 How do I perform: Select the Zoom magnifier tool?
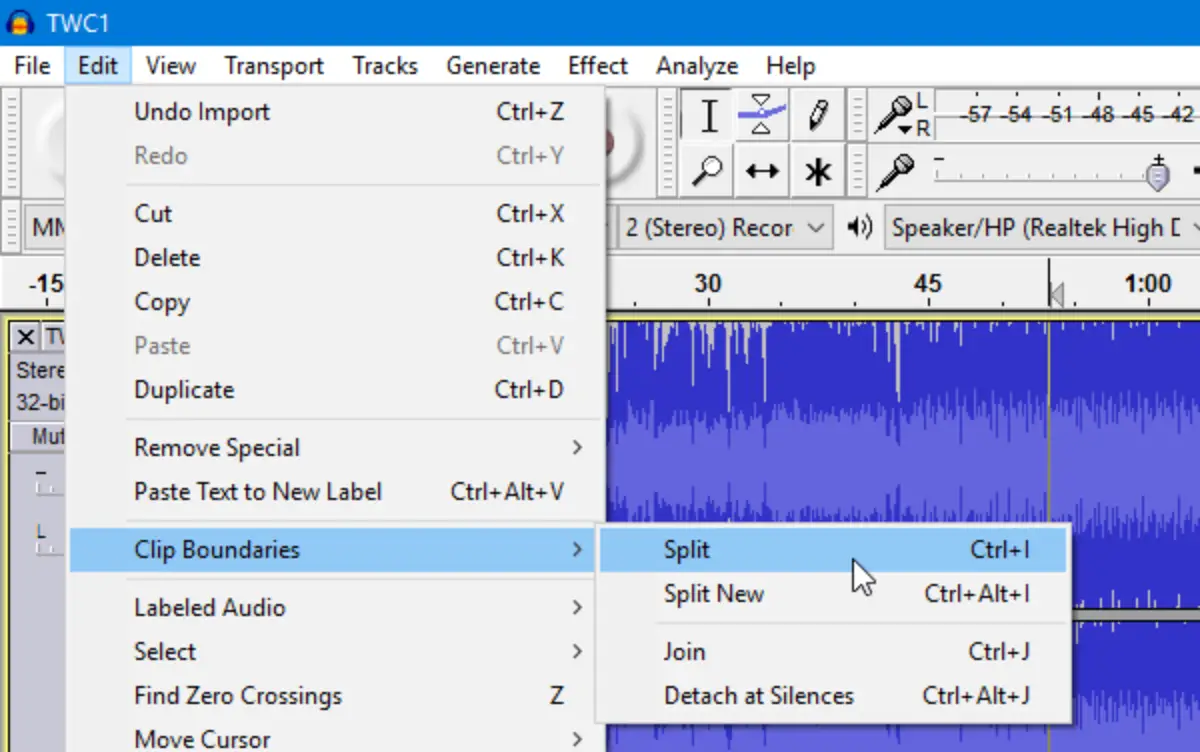click(x=708, y=171)
